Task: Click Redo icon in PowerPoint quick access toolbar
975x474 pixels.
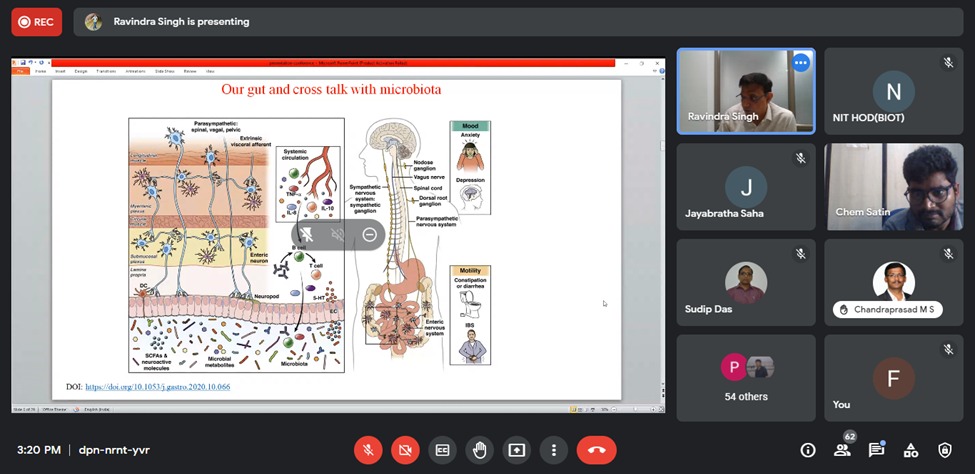Action: (x=40, y=63)
